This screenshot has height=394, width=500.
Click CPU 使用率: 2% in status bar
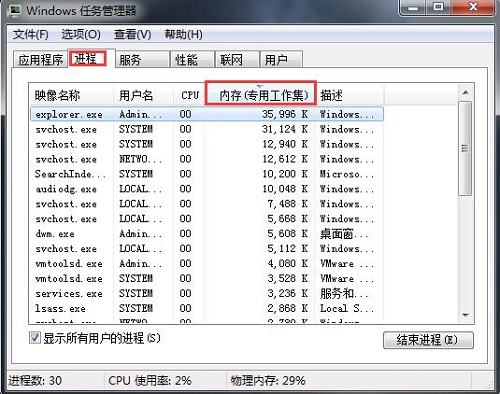pos(150,380)
